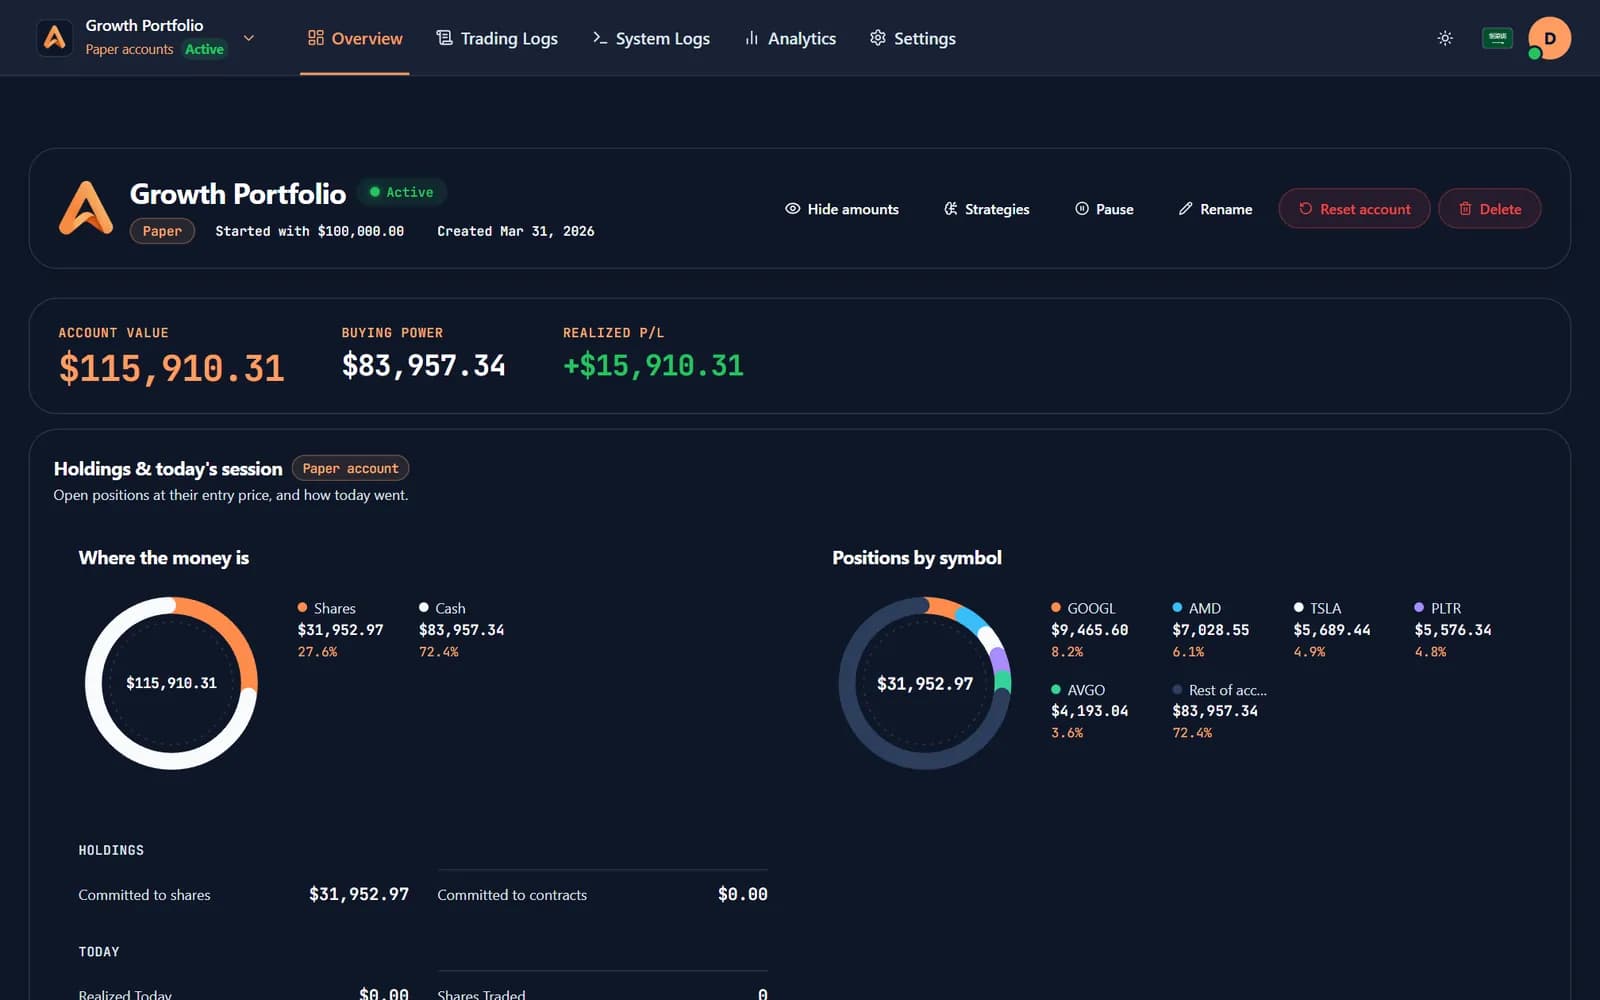Select the Cash white legend dot
This screenshot has height=1000, width=1600.
click(424, 607)
